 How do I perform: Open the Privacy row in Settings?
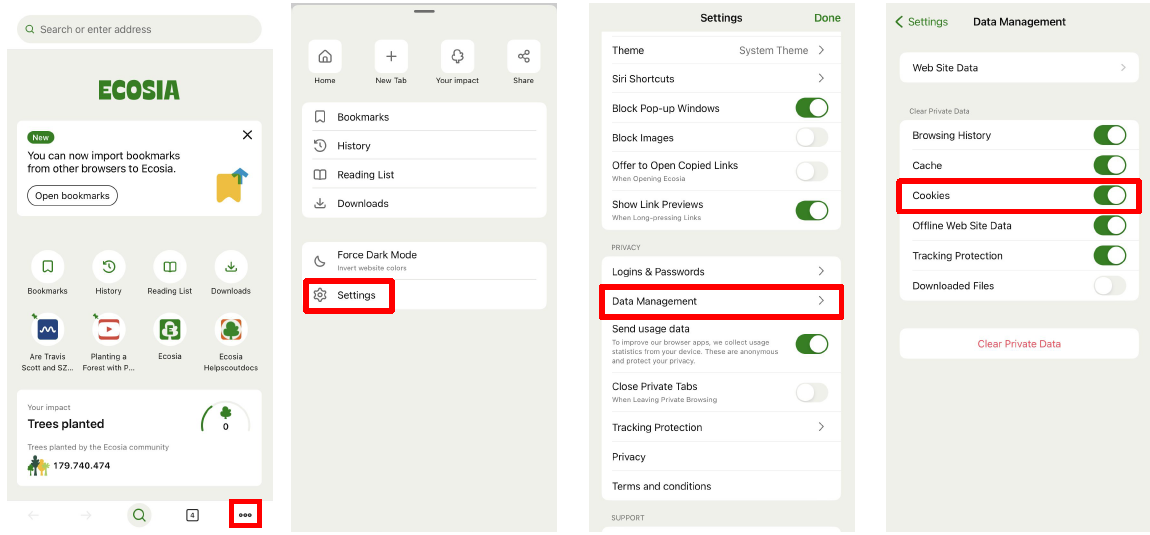tap(721, 456)
